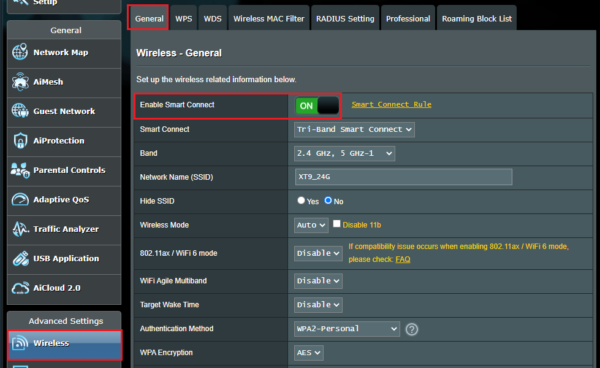The image size is (600, 368).
Task: Open Network Map menu entry
Action: pyautogui.click(x=64, y=53)
